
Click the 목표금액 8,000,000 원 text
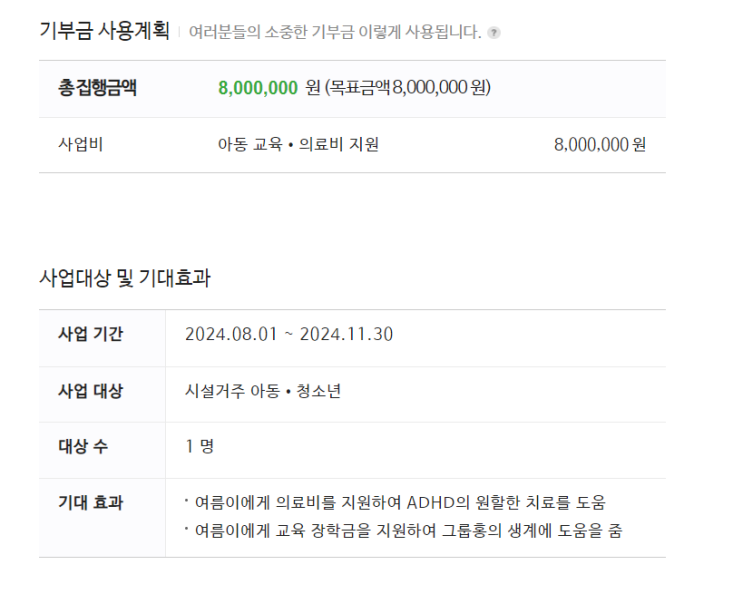coord(408,88)
